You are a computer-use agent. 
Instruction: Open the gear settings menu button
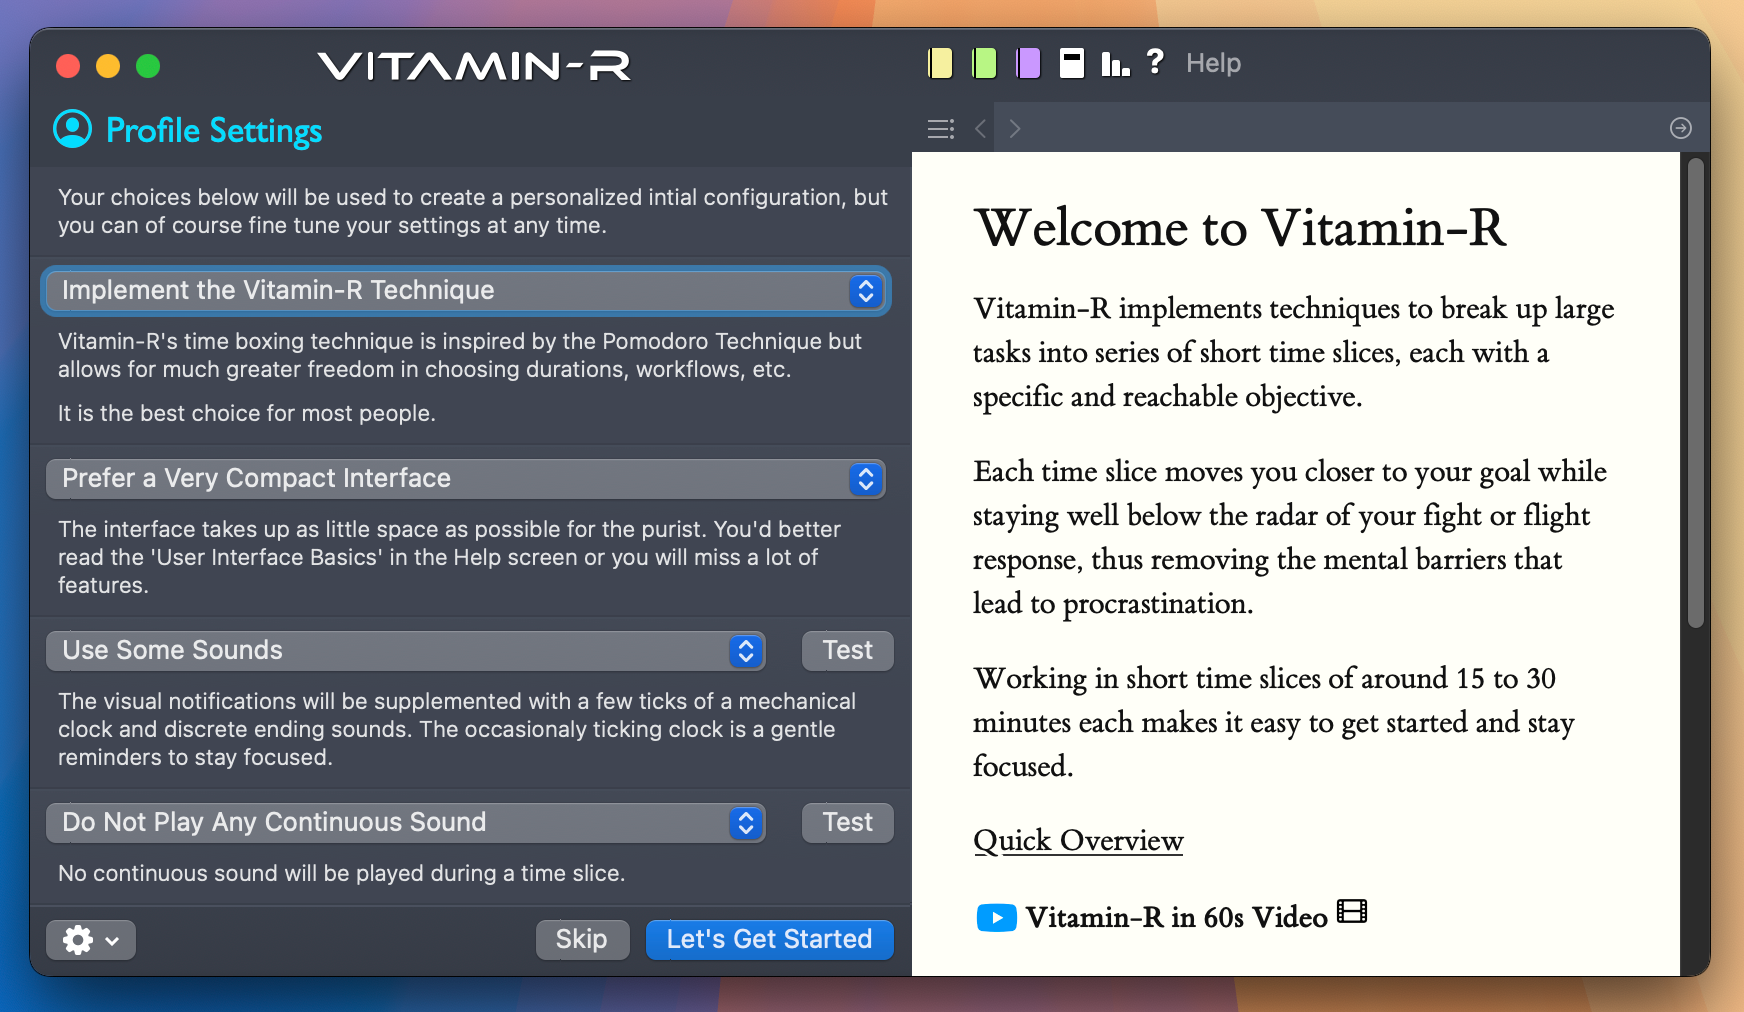tap(91, 940)
